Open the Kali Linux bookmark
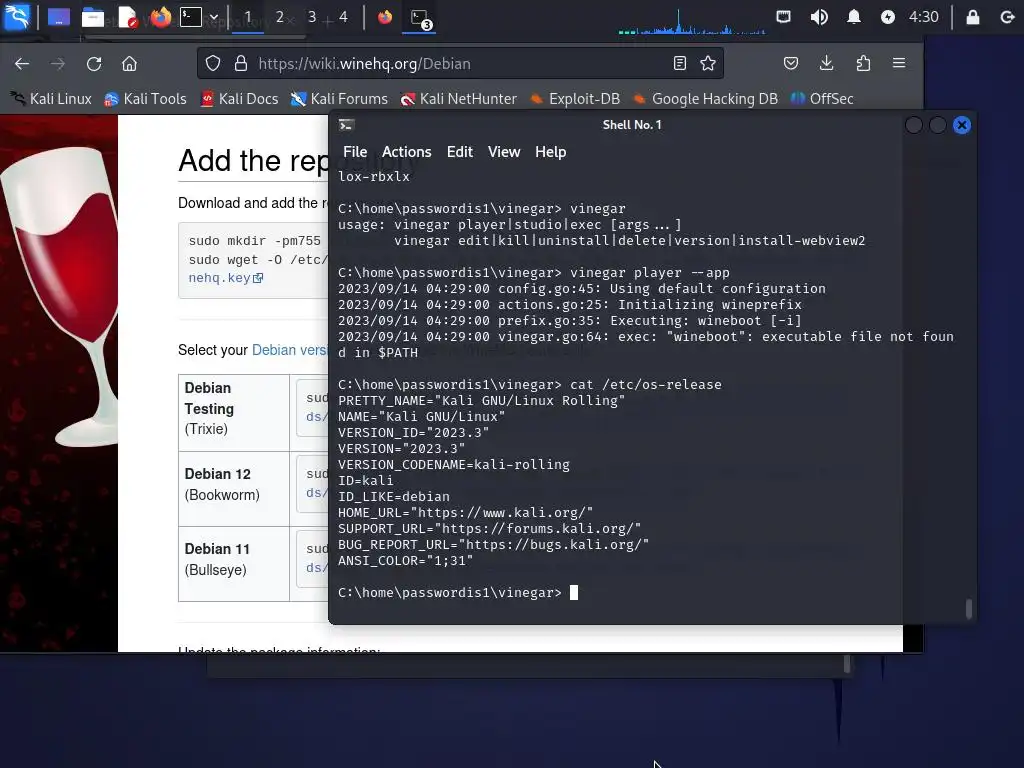Image resolution: width=1024 pixels, height=768 pixels. click(51, 99)
